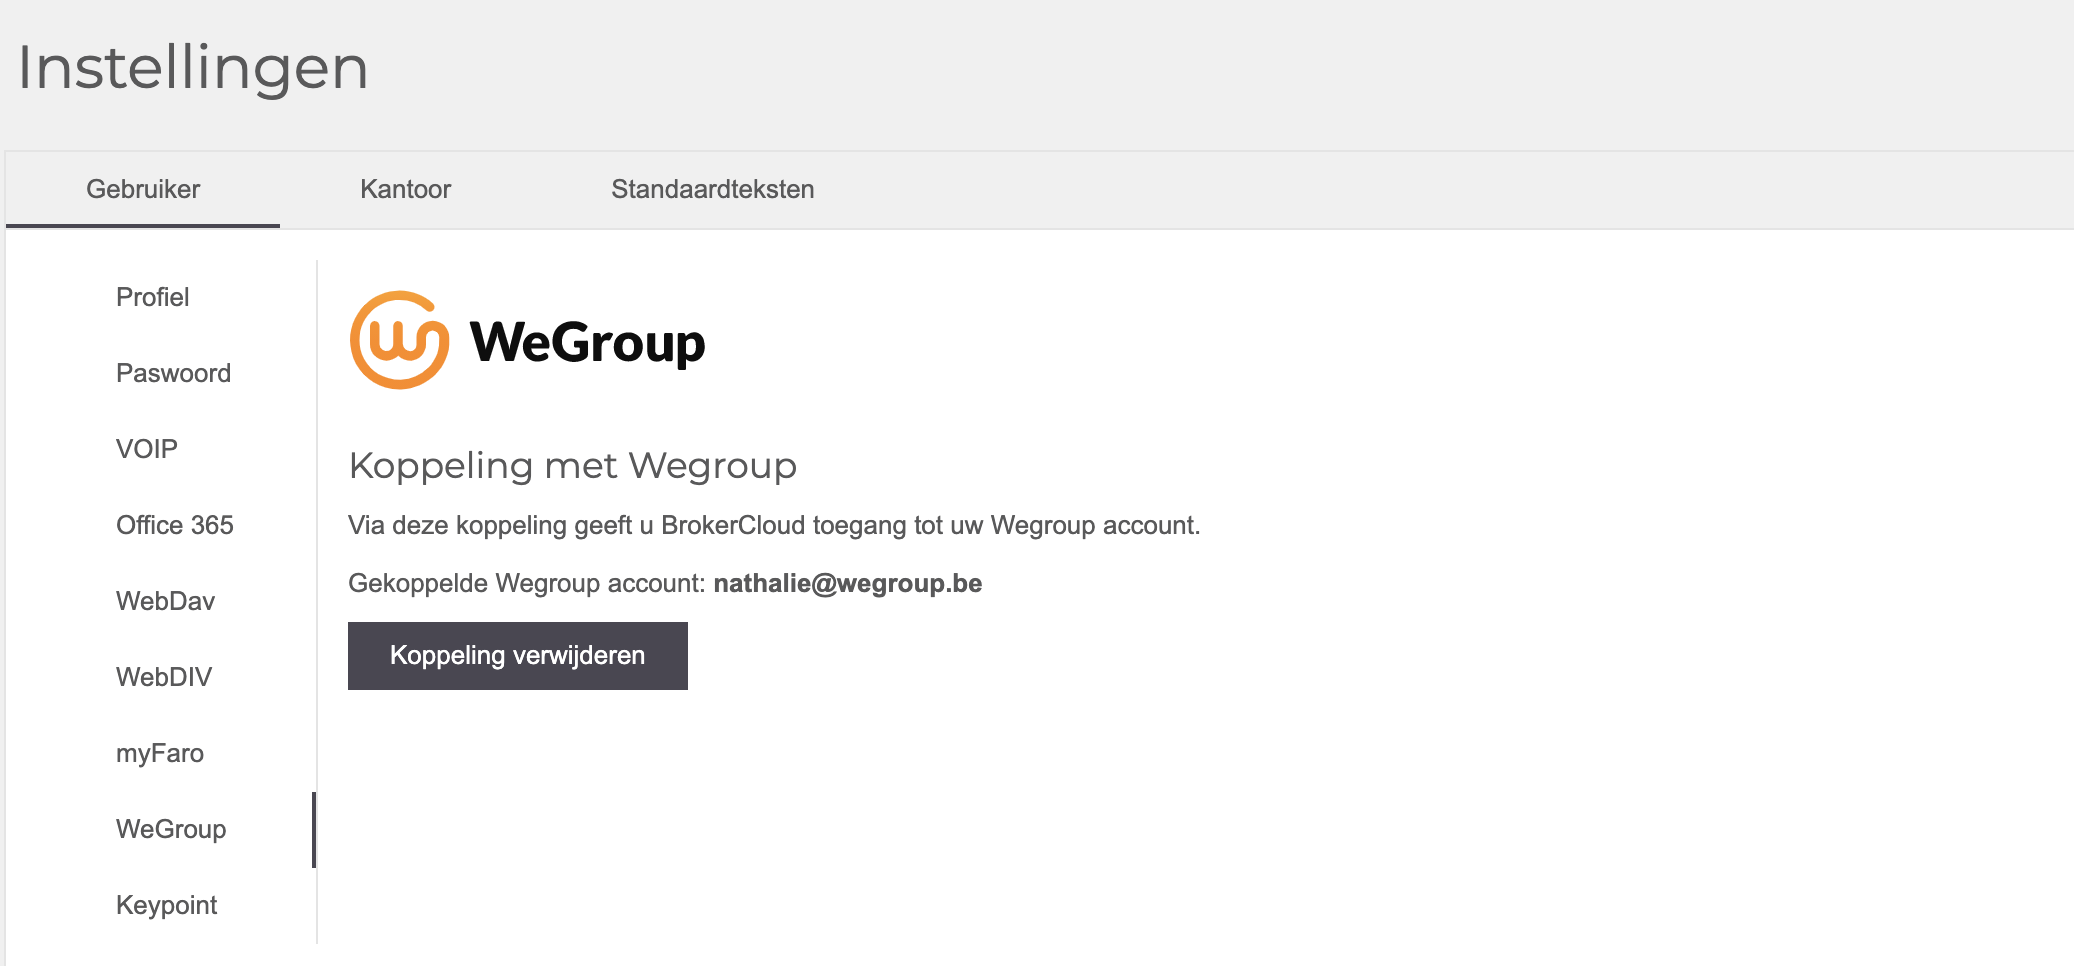Select the Gebruiker tab
This screenshot has width=2074, height=966.
pyautogui.click(x=144, y=189)
